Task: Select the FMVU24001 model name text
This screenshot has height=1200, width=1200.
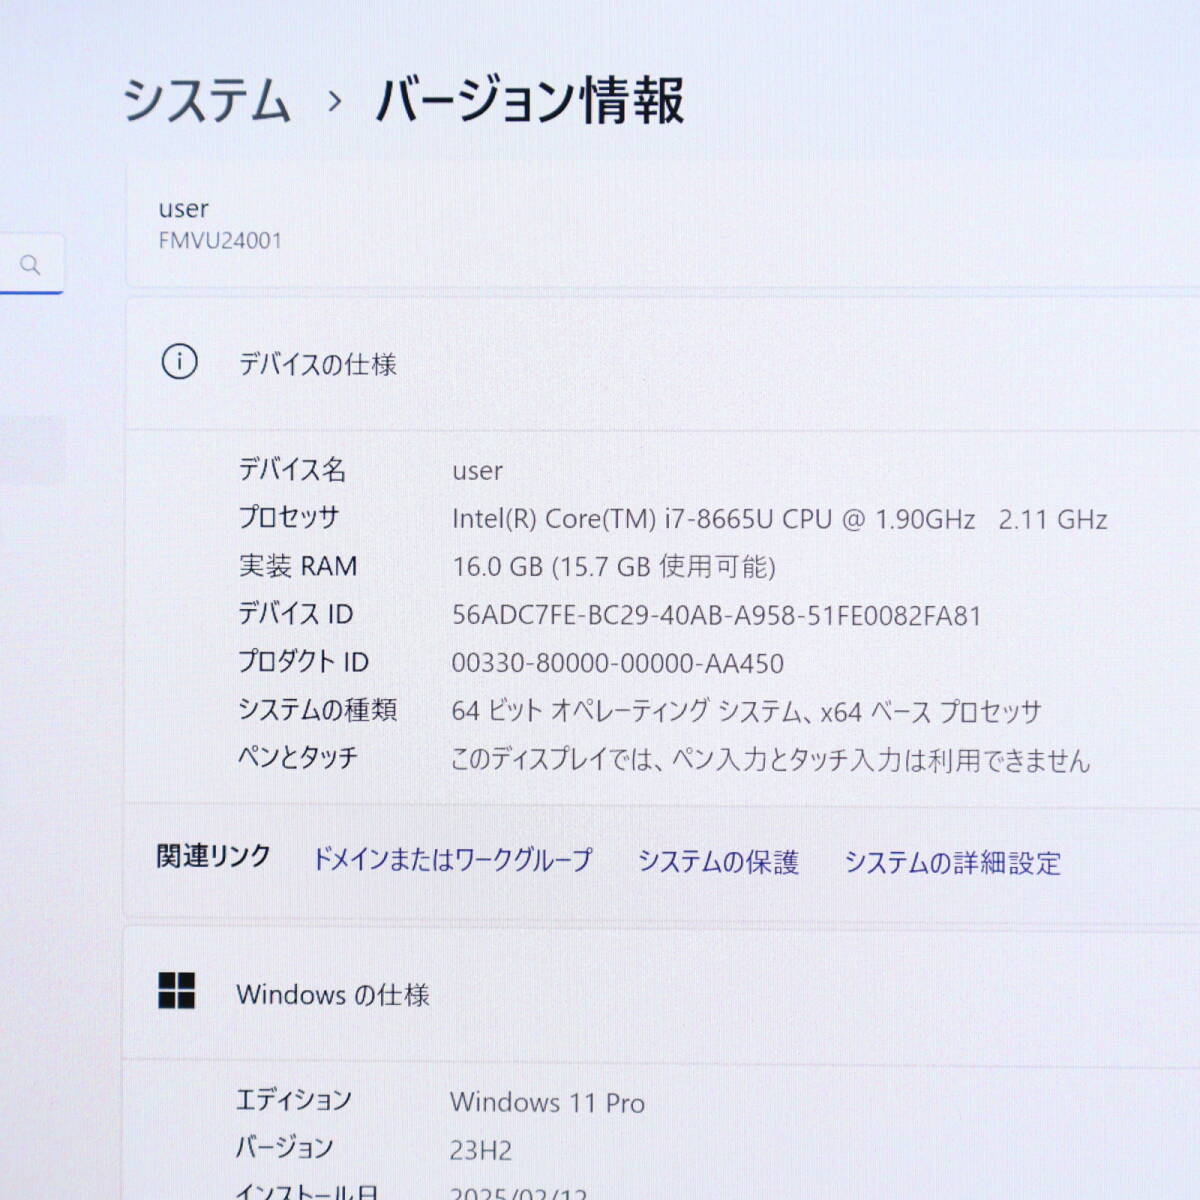Action: 220,241
